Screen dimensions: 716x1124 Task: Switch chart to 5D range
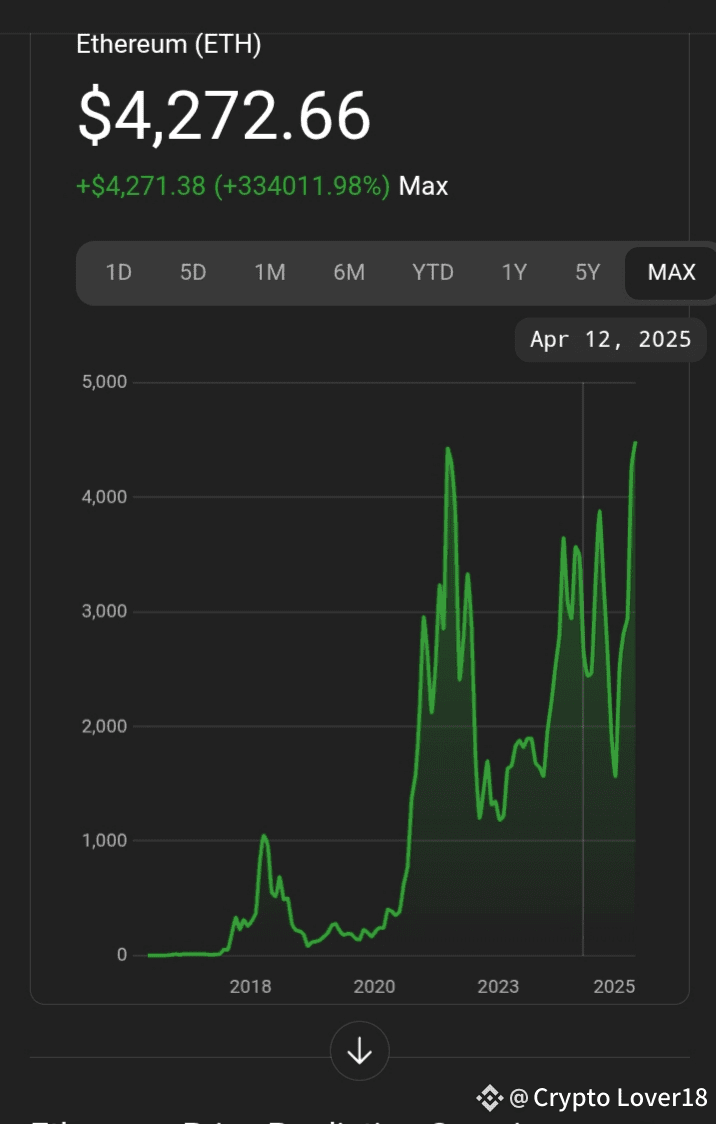(193, 272)
